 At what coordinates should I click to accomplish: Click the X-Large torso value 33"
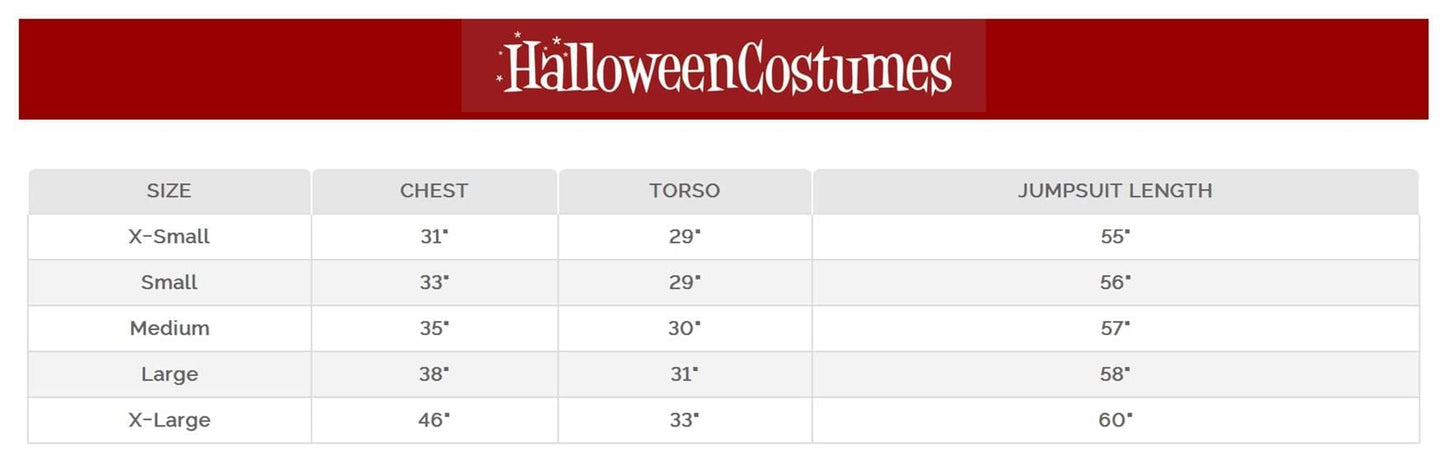pos(684,421)
